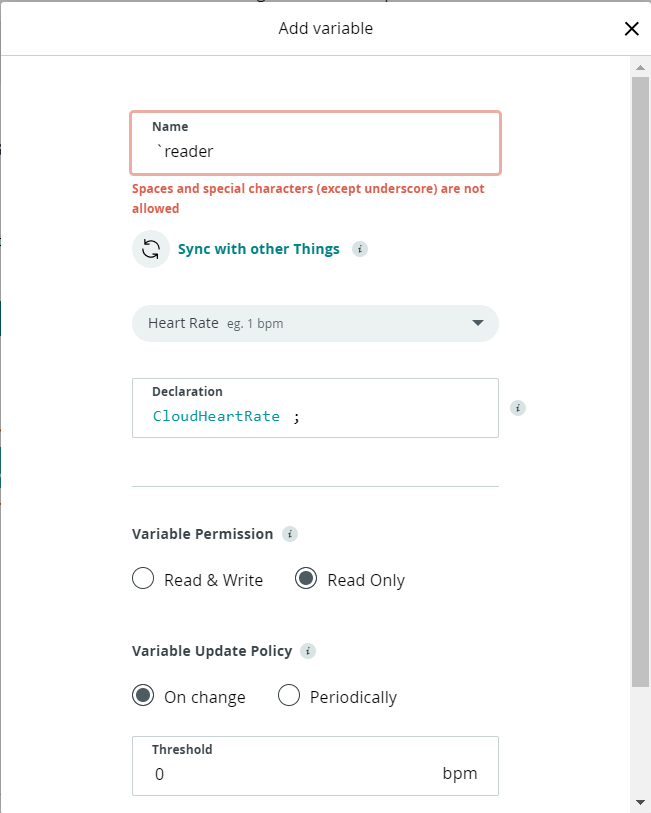Click the scrollbar up arrow

[640, 67]
